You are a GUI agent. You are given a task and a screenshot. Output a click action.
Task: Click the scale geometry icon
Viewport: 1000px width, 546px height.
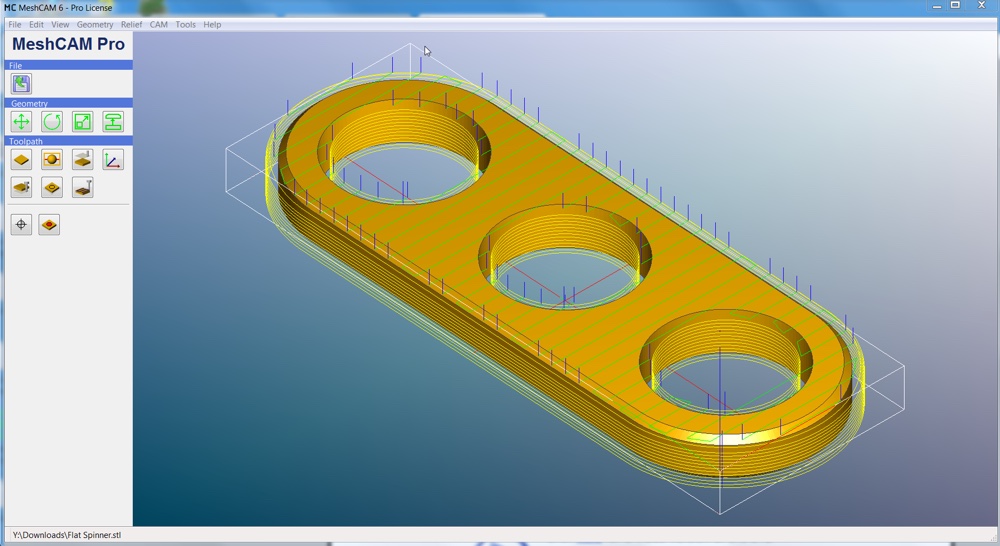(83, 122)
